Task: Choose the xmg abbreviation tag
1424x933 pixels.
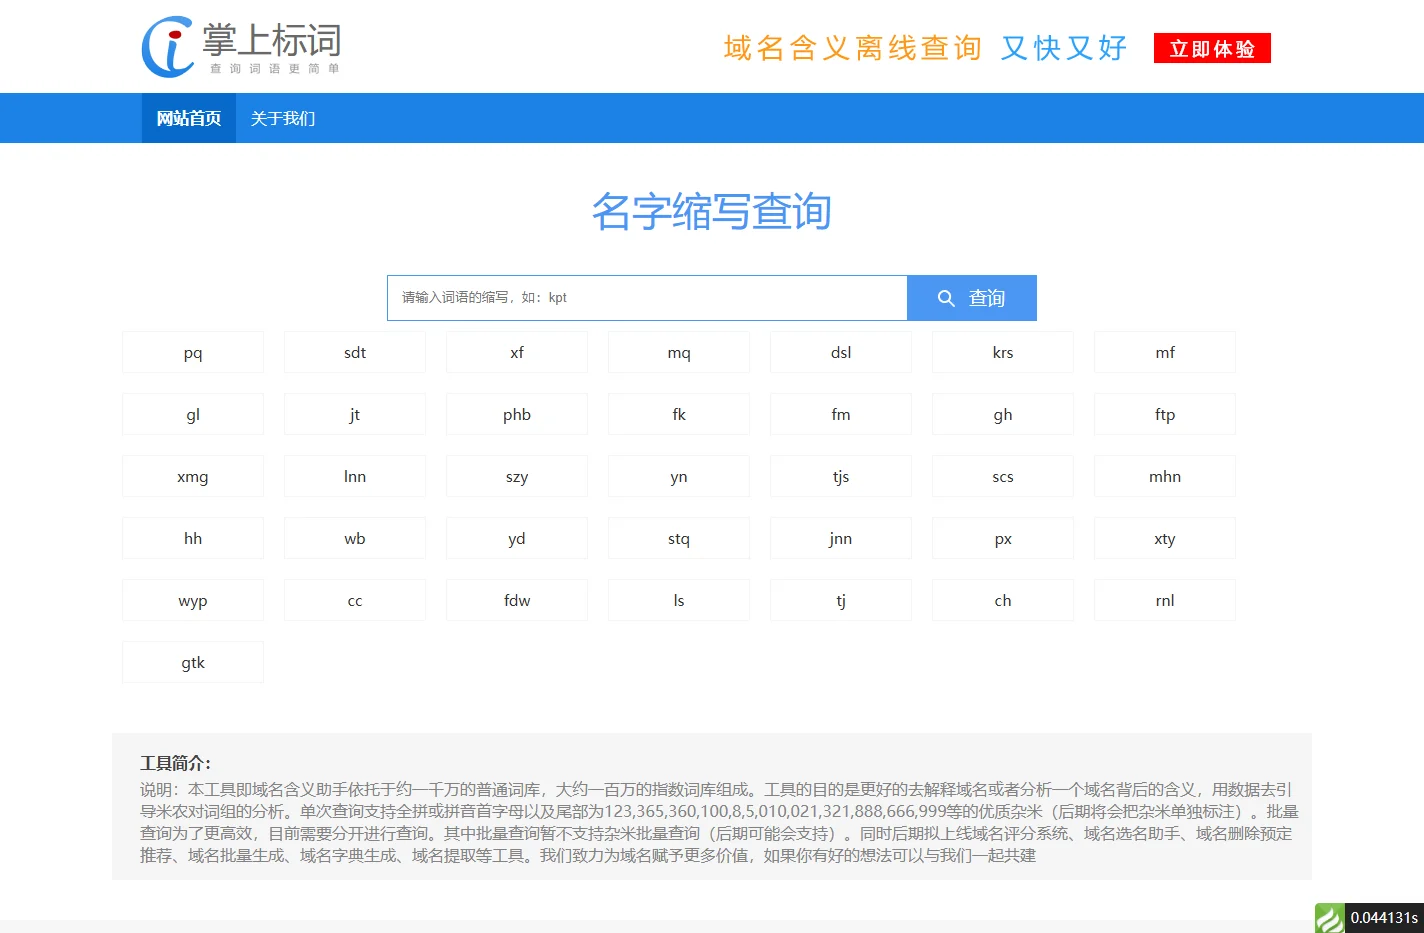Action: [x=193, y=476]
